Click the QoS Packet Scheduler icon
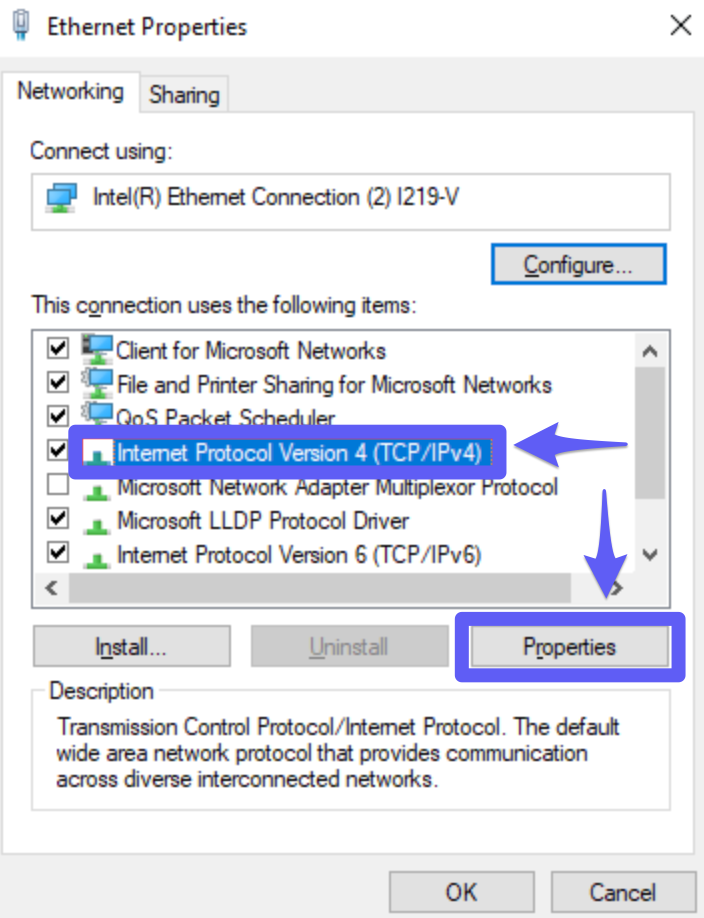The height and width of the screenshot is (918, 704). click(x=97, y=413)
